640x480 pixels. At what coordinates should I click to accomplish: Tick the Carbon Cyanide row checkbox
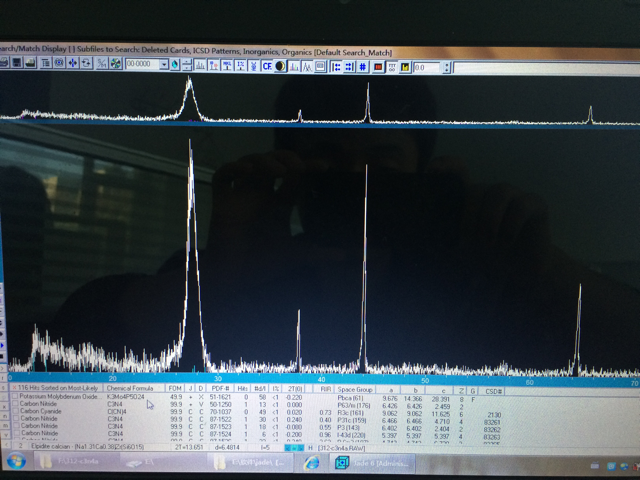pyautogui.click(x=16, y=411)
